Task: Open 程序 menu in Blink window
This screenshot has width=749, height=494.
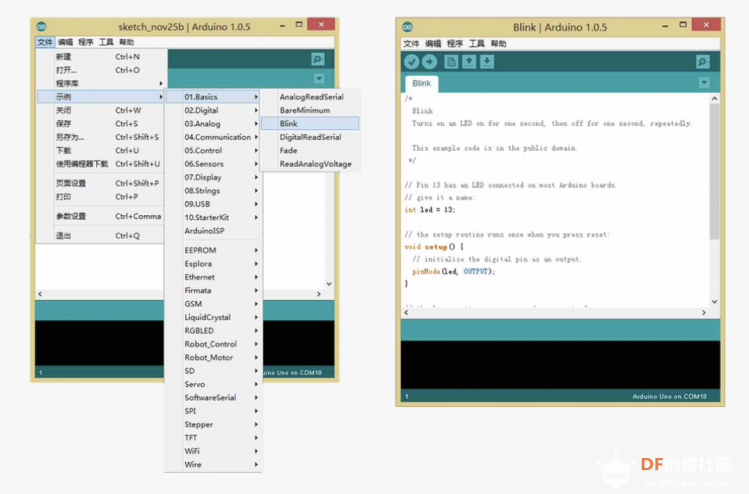Action: (455, 43)
